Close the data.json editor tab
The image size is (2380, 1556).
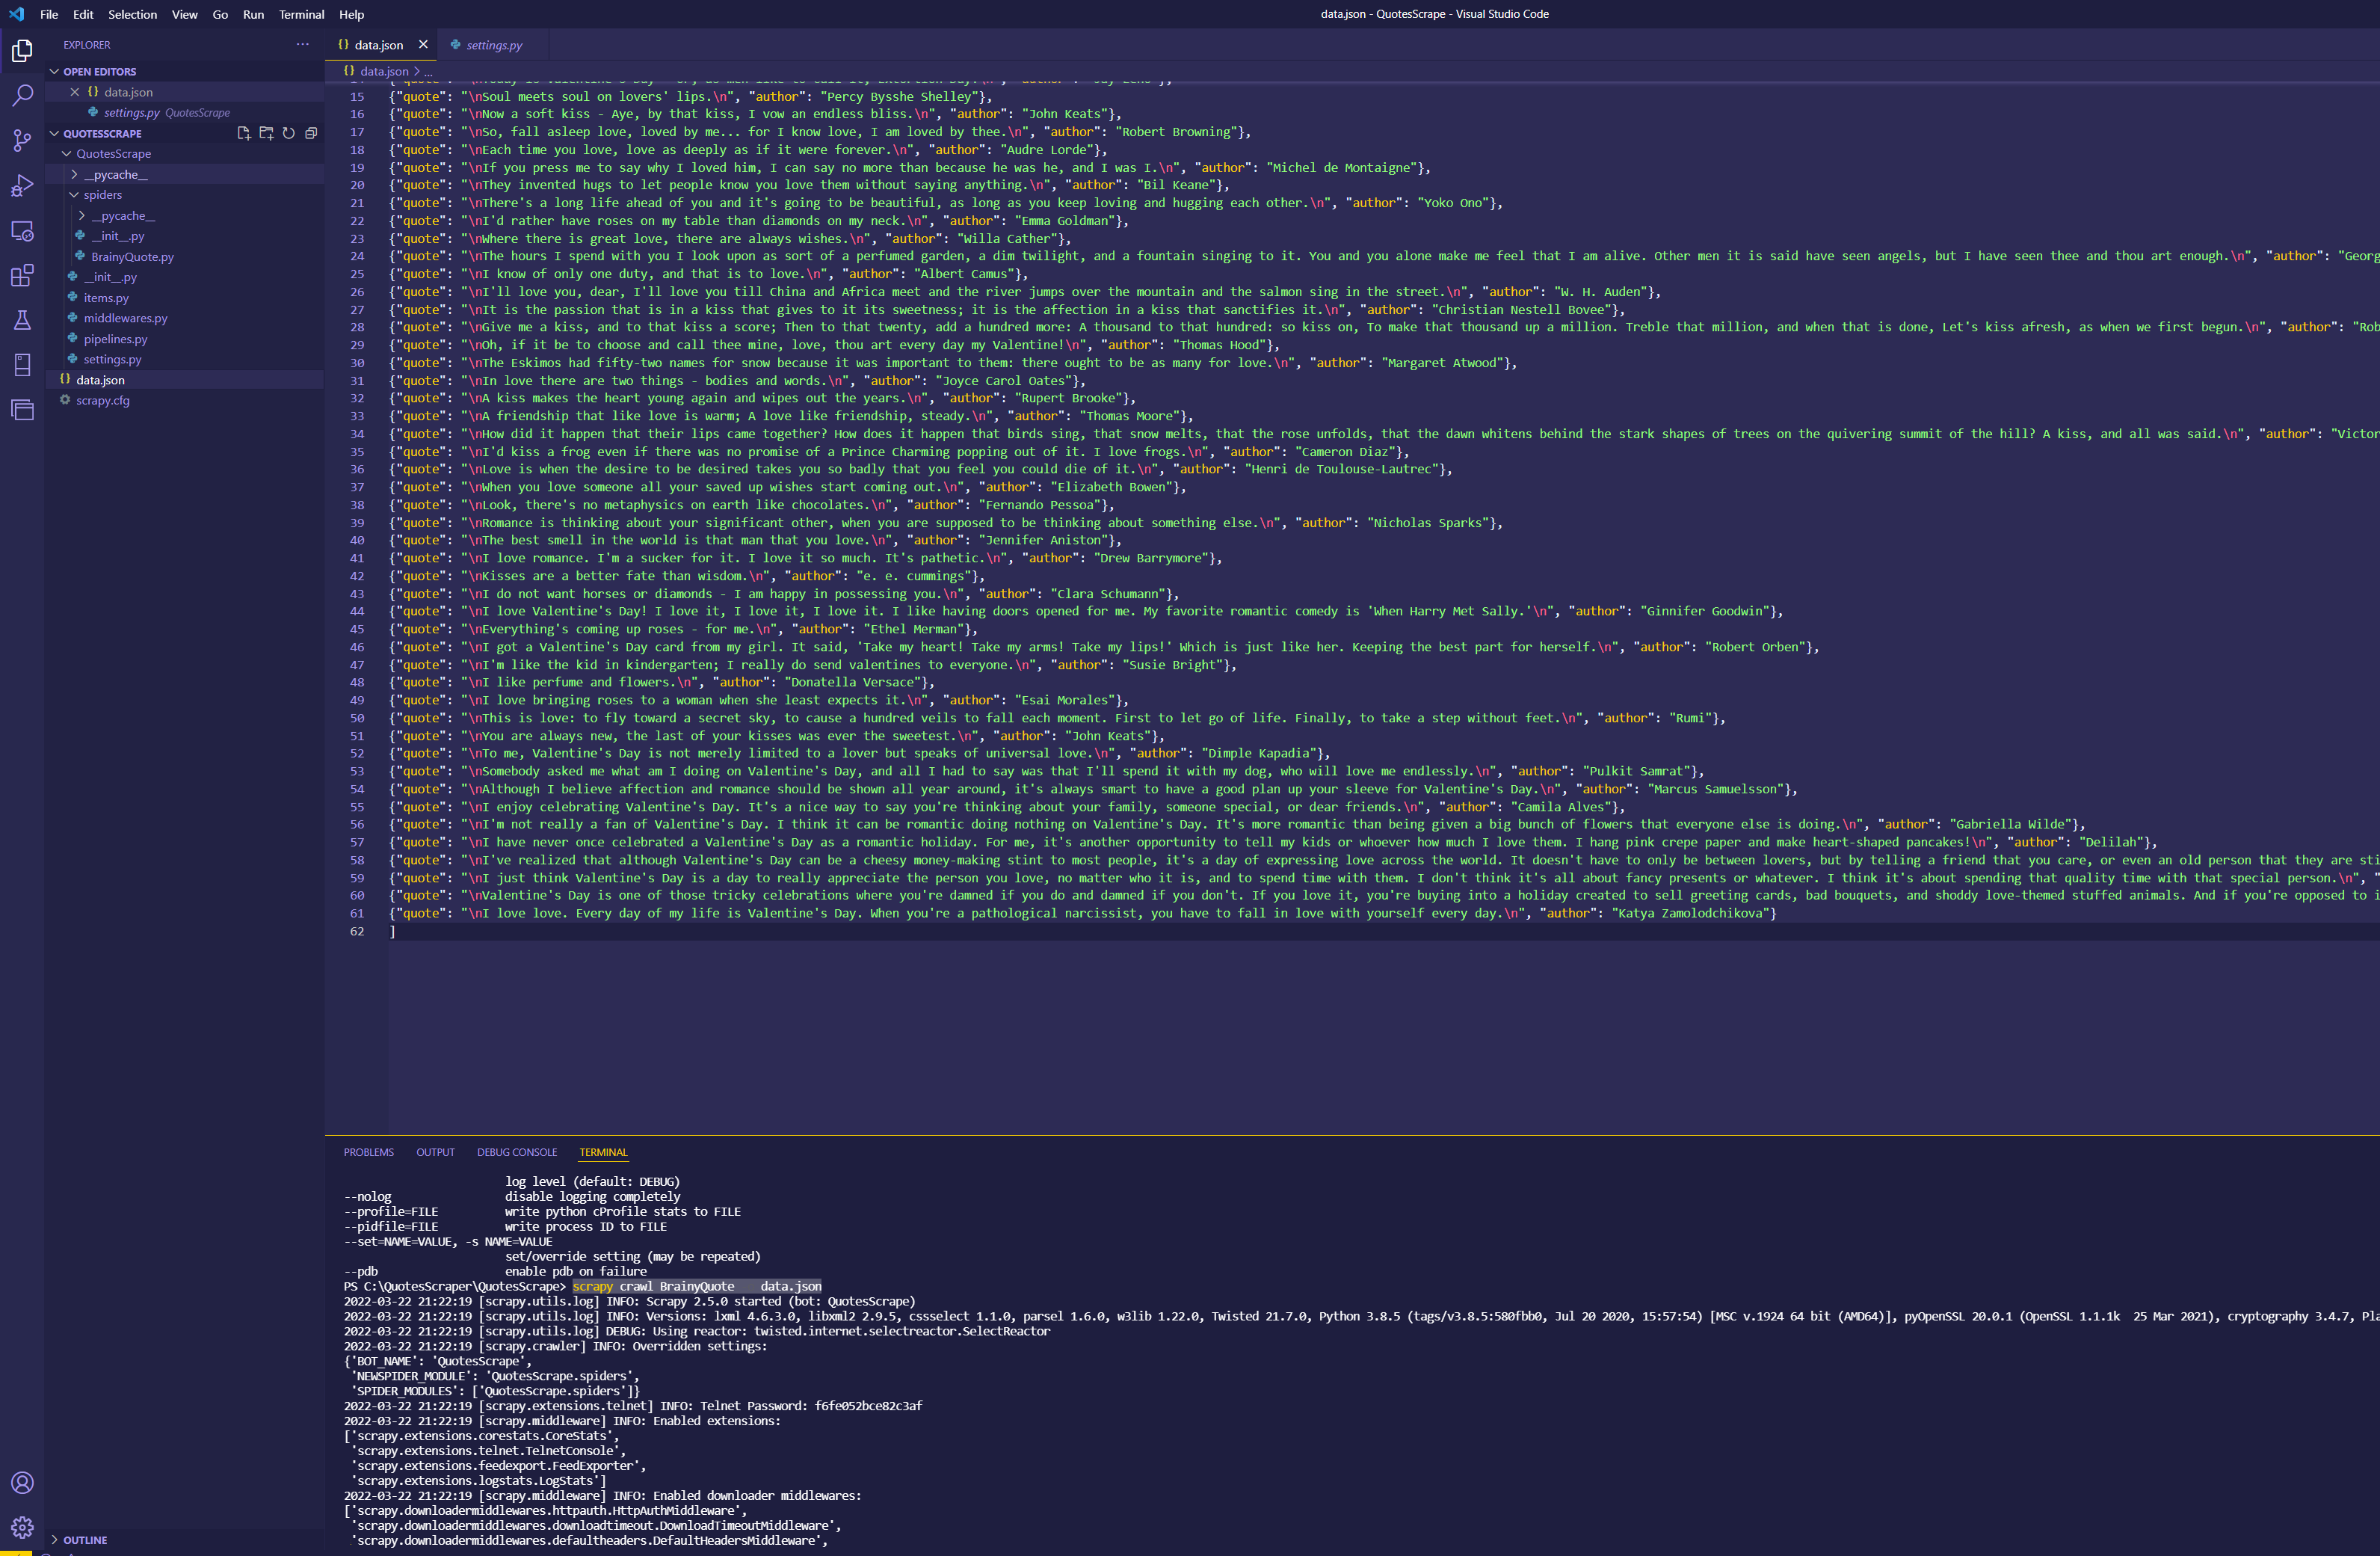[423, 45]
